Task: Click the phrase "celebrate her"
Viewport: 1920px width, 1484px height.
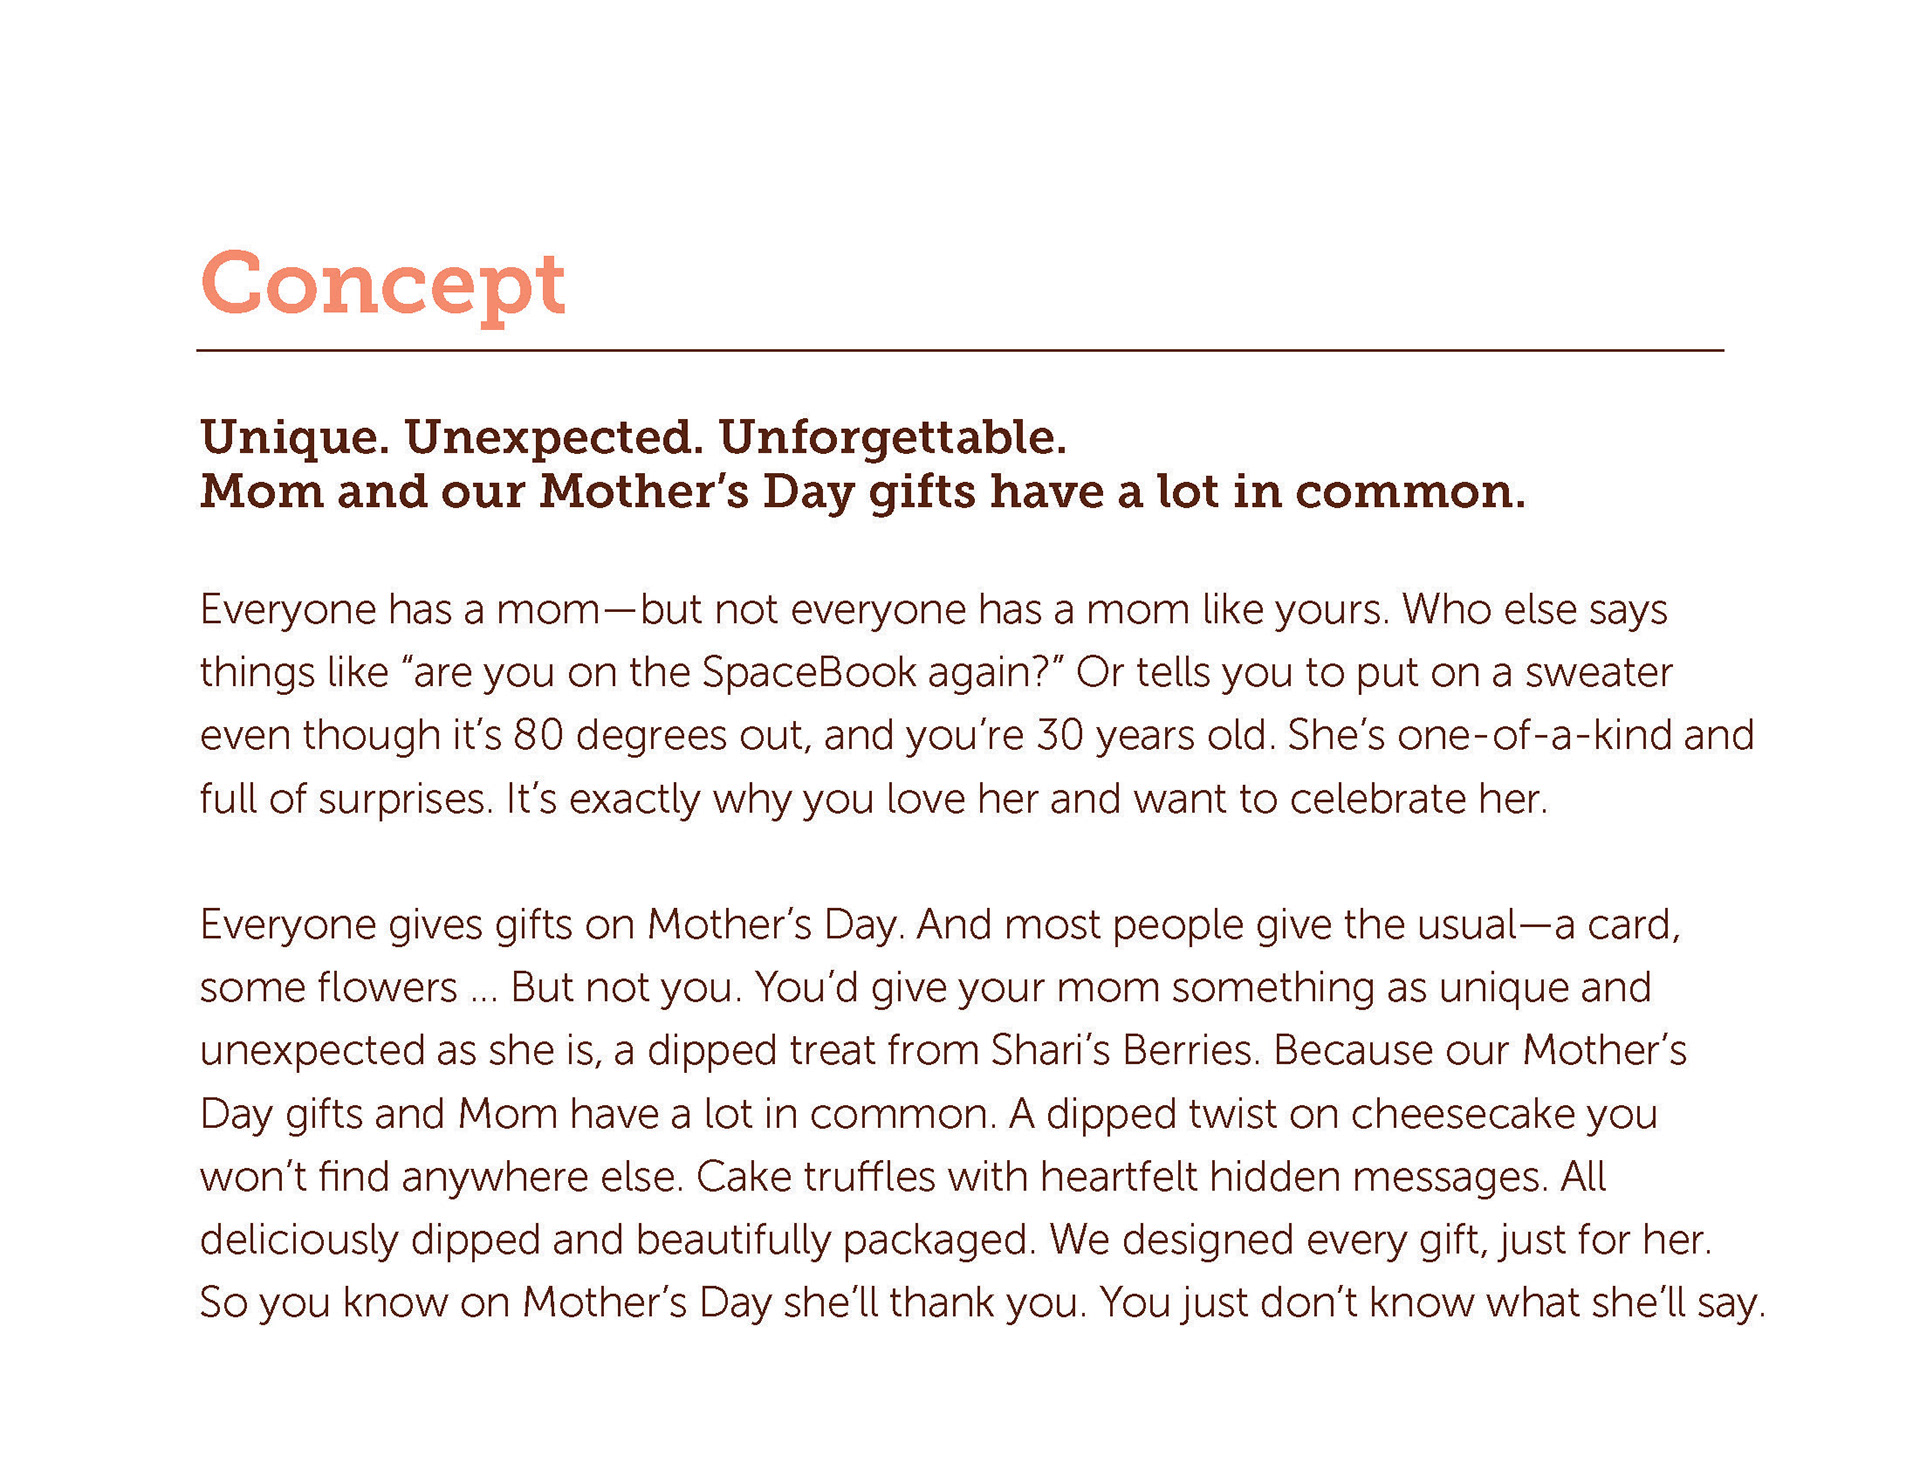Action: [1416, 799]
